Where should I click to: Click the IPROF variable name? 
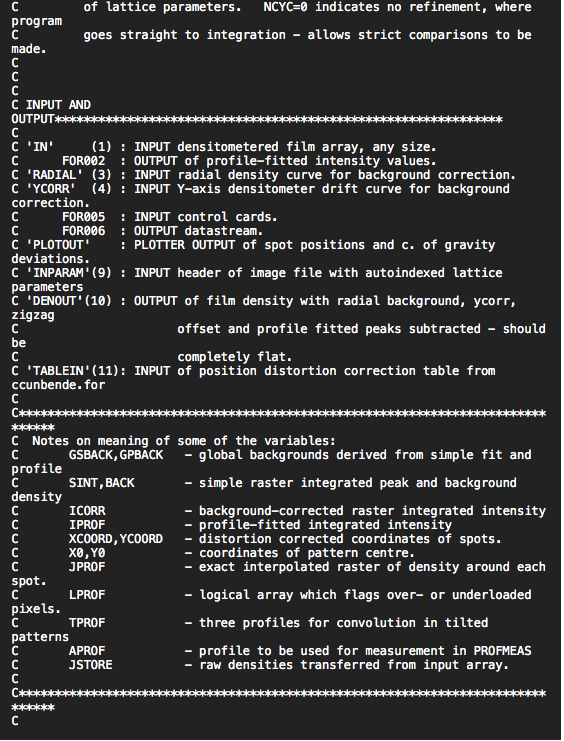87,525
